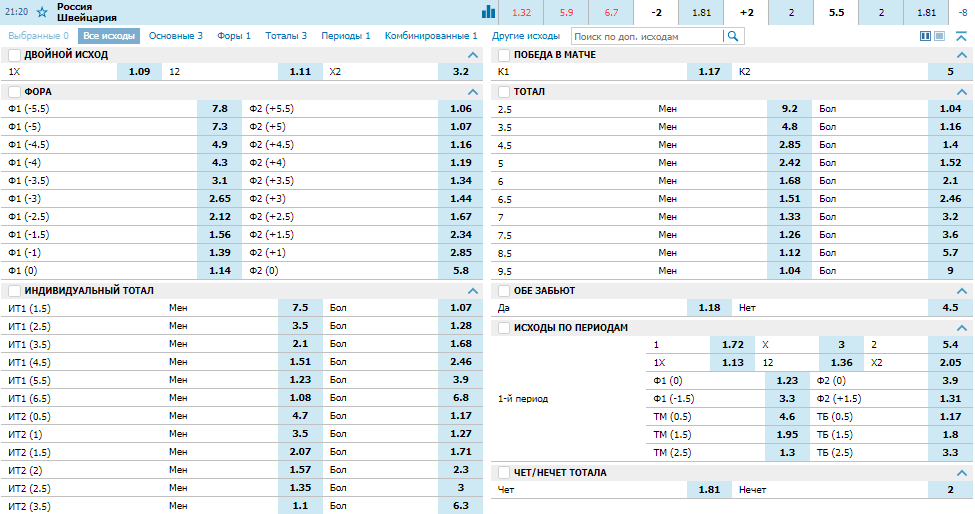The width and height of the screenshot is (975, 514).
Task: Collapse the ДВОЙНОЙ ИСХОД section
Action: pyautogui.click(x=473, y=55)
